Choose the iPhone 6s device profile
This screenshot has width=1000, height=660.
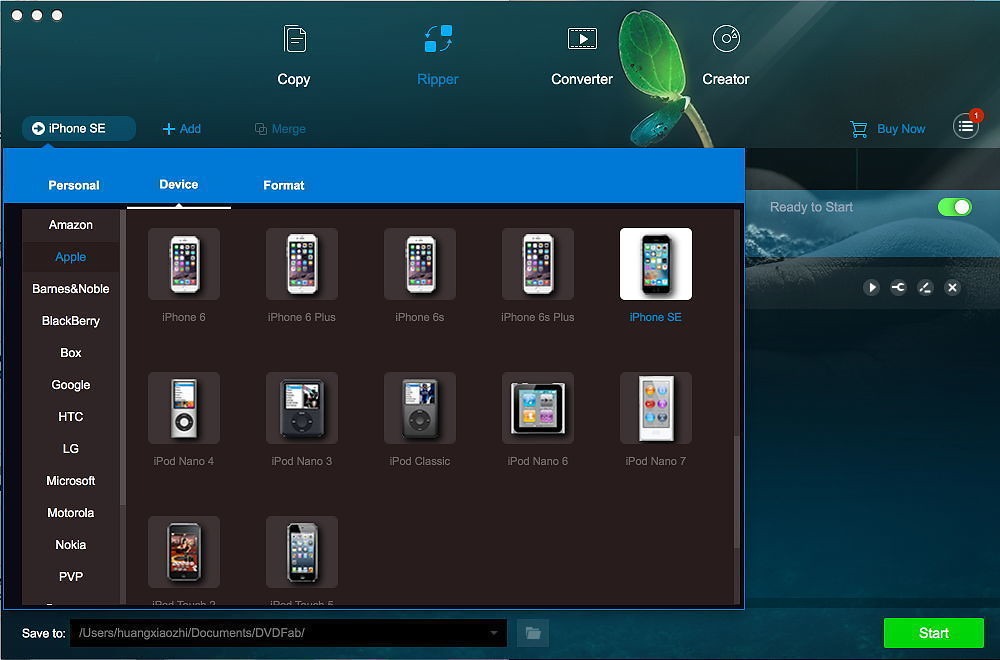pos(420,264)
